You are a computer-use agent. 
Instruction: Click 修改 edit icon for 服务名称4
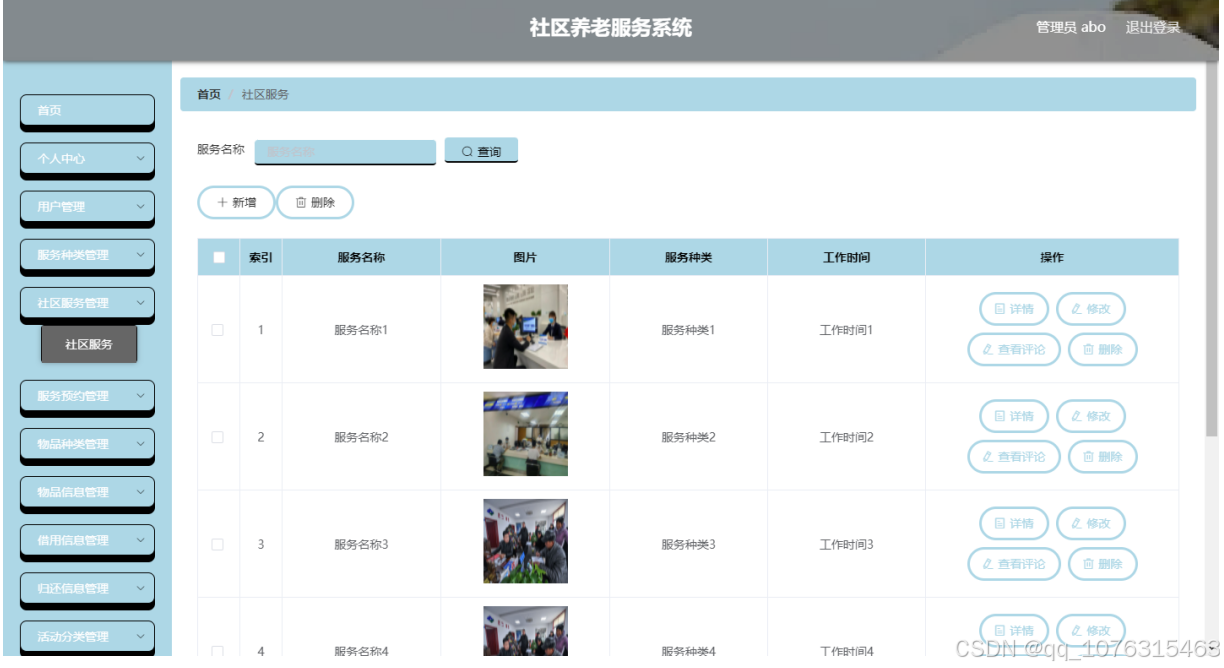coord(1077,630)
